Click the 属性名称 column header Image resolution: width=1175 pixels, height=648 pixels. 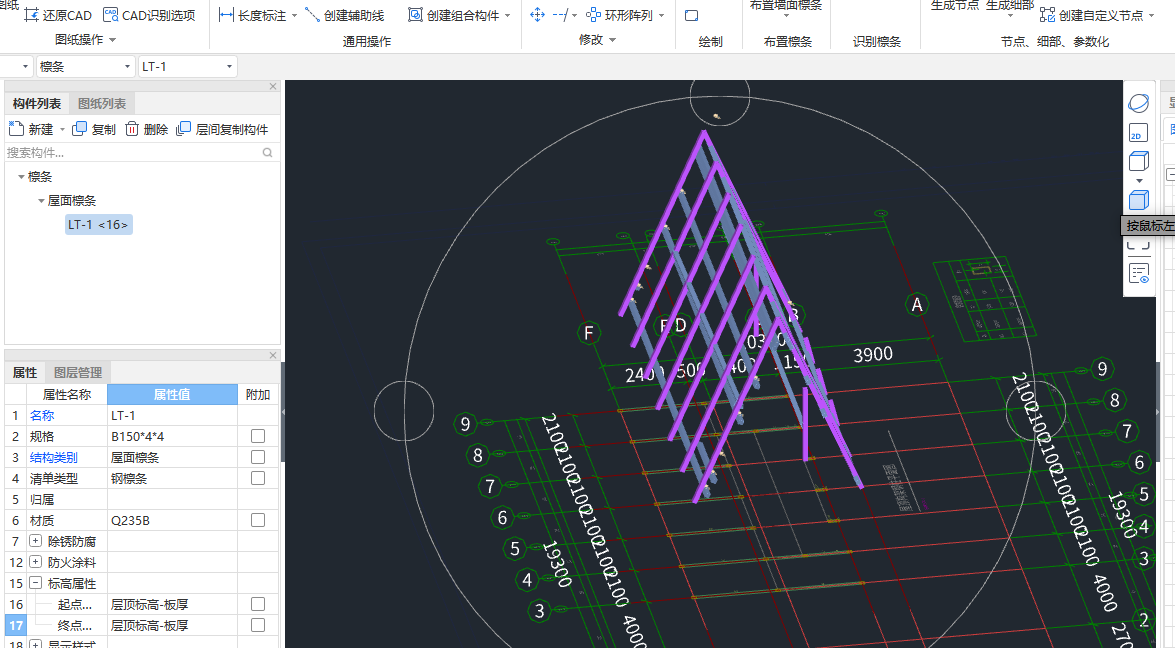pyautogui.click(x=67, y=394)
